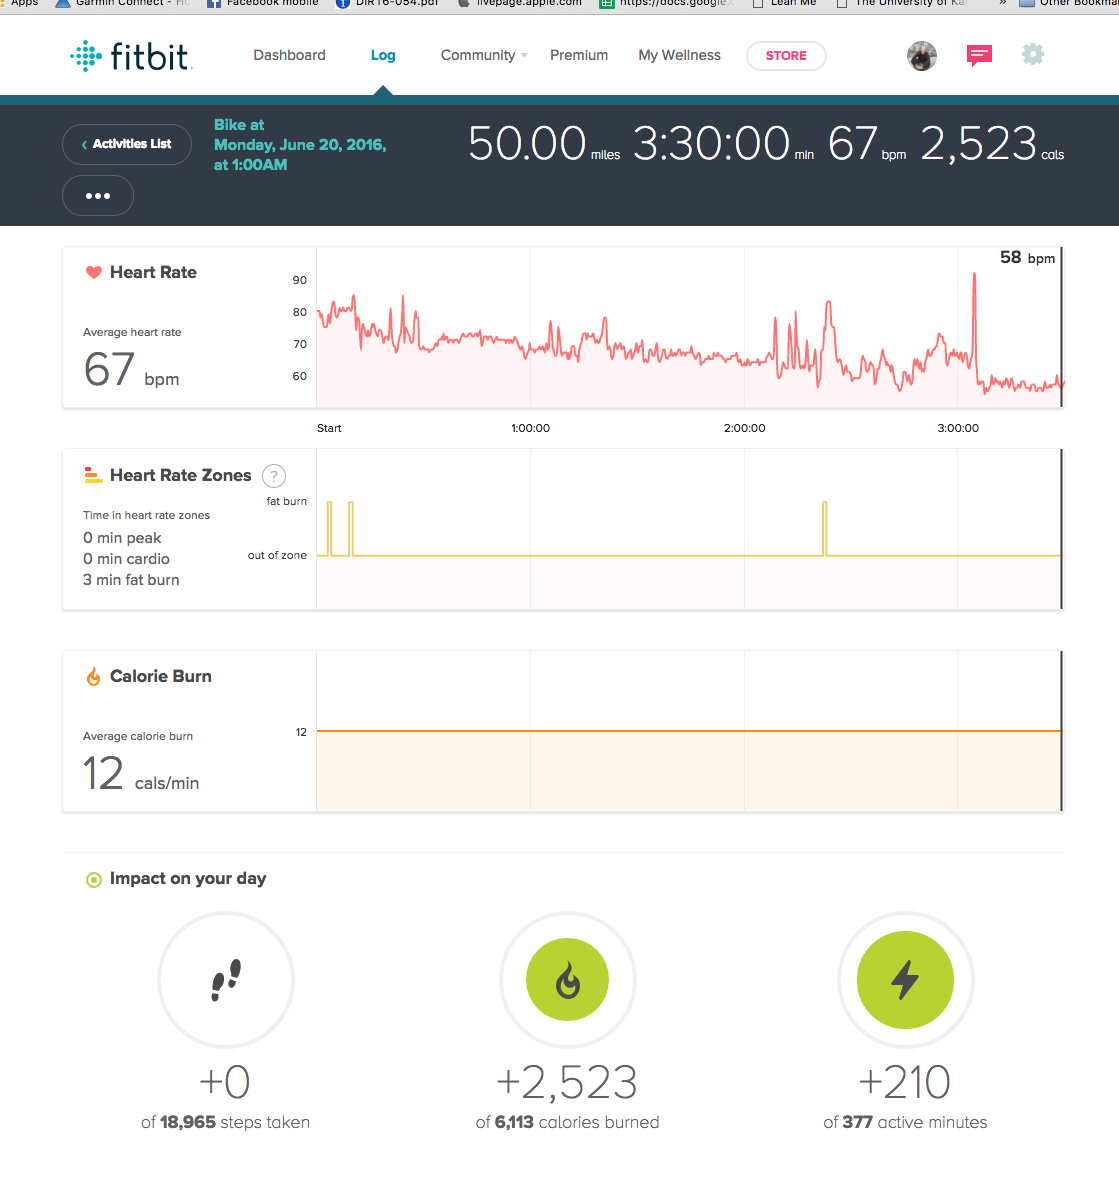Open the My Wellness link

tap(679, 56)
